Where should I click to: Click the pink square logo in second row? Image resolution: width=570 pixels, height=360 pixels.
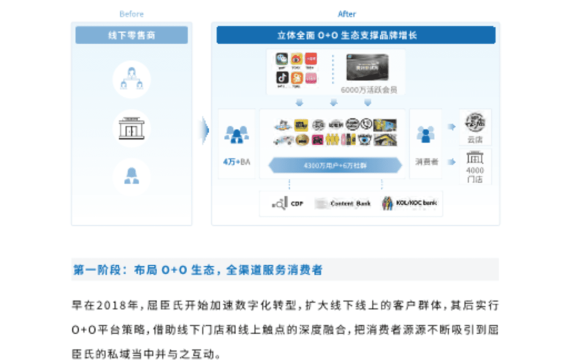(318, 140)
